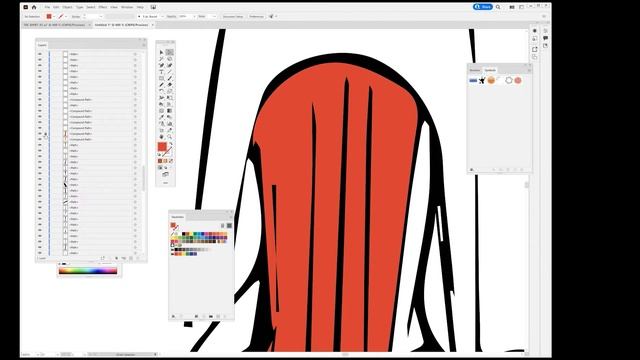Switch to first document tab
Viewport: 640px width, 360px height.
pos(55,25)
